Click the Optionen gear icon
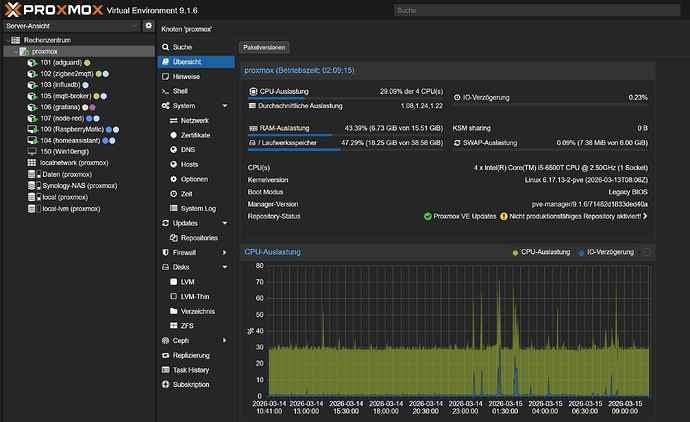 coord(173,179)
